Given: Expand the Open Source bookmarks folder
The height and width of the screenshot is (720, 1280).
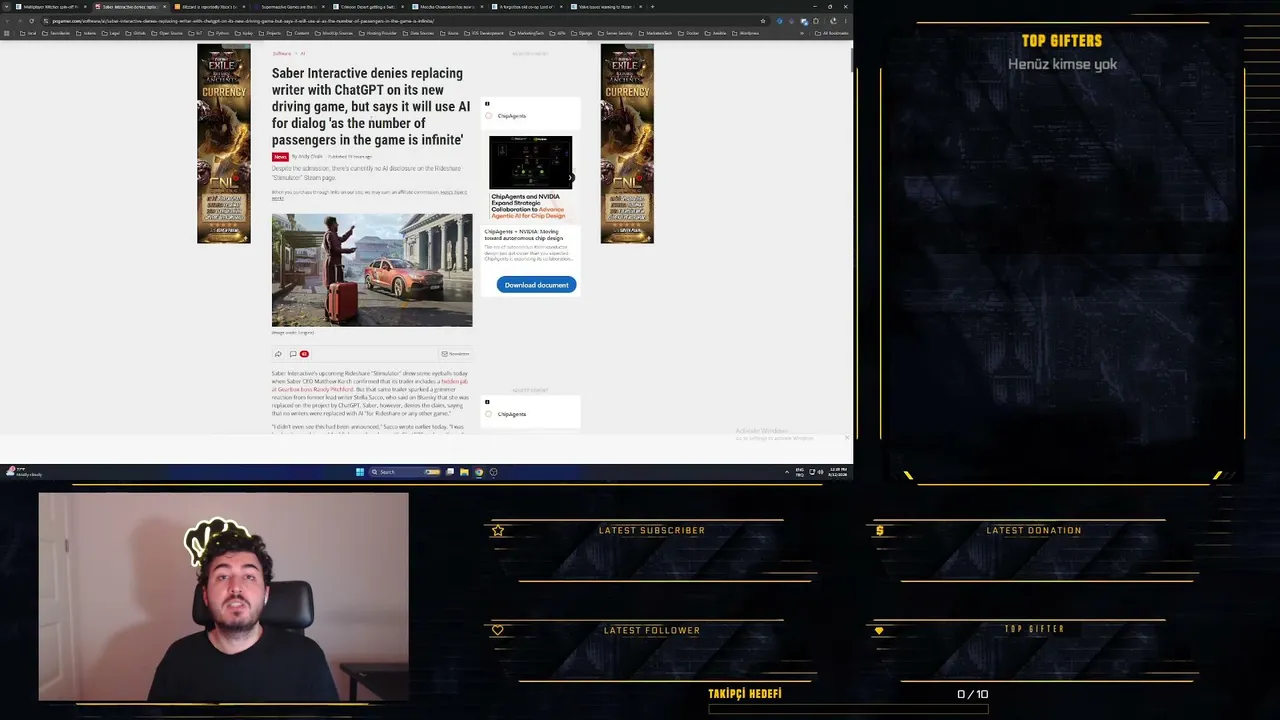Looking at the screenshot, I should point(165,33).
